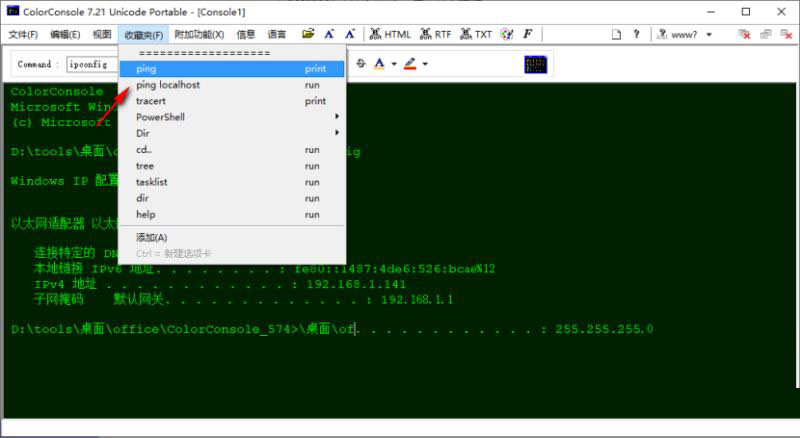Choose tracert from the favorites menu

click(x=232, y=101)
